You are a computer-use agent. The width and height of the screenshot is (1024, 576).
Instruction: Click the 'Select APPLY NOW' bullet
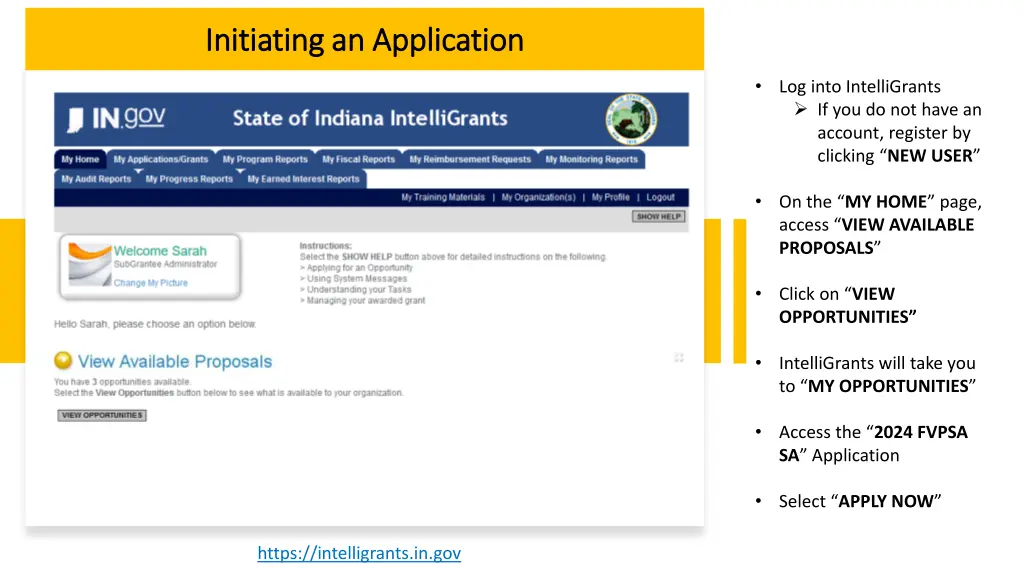(859, 501)
